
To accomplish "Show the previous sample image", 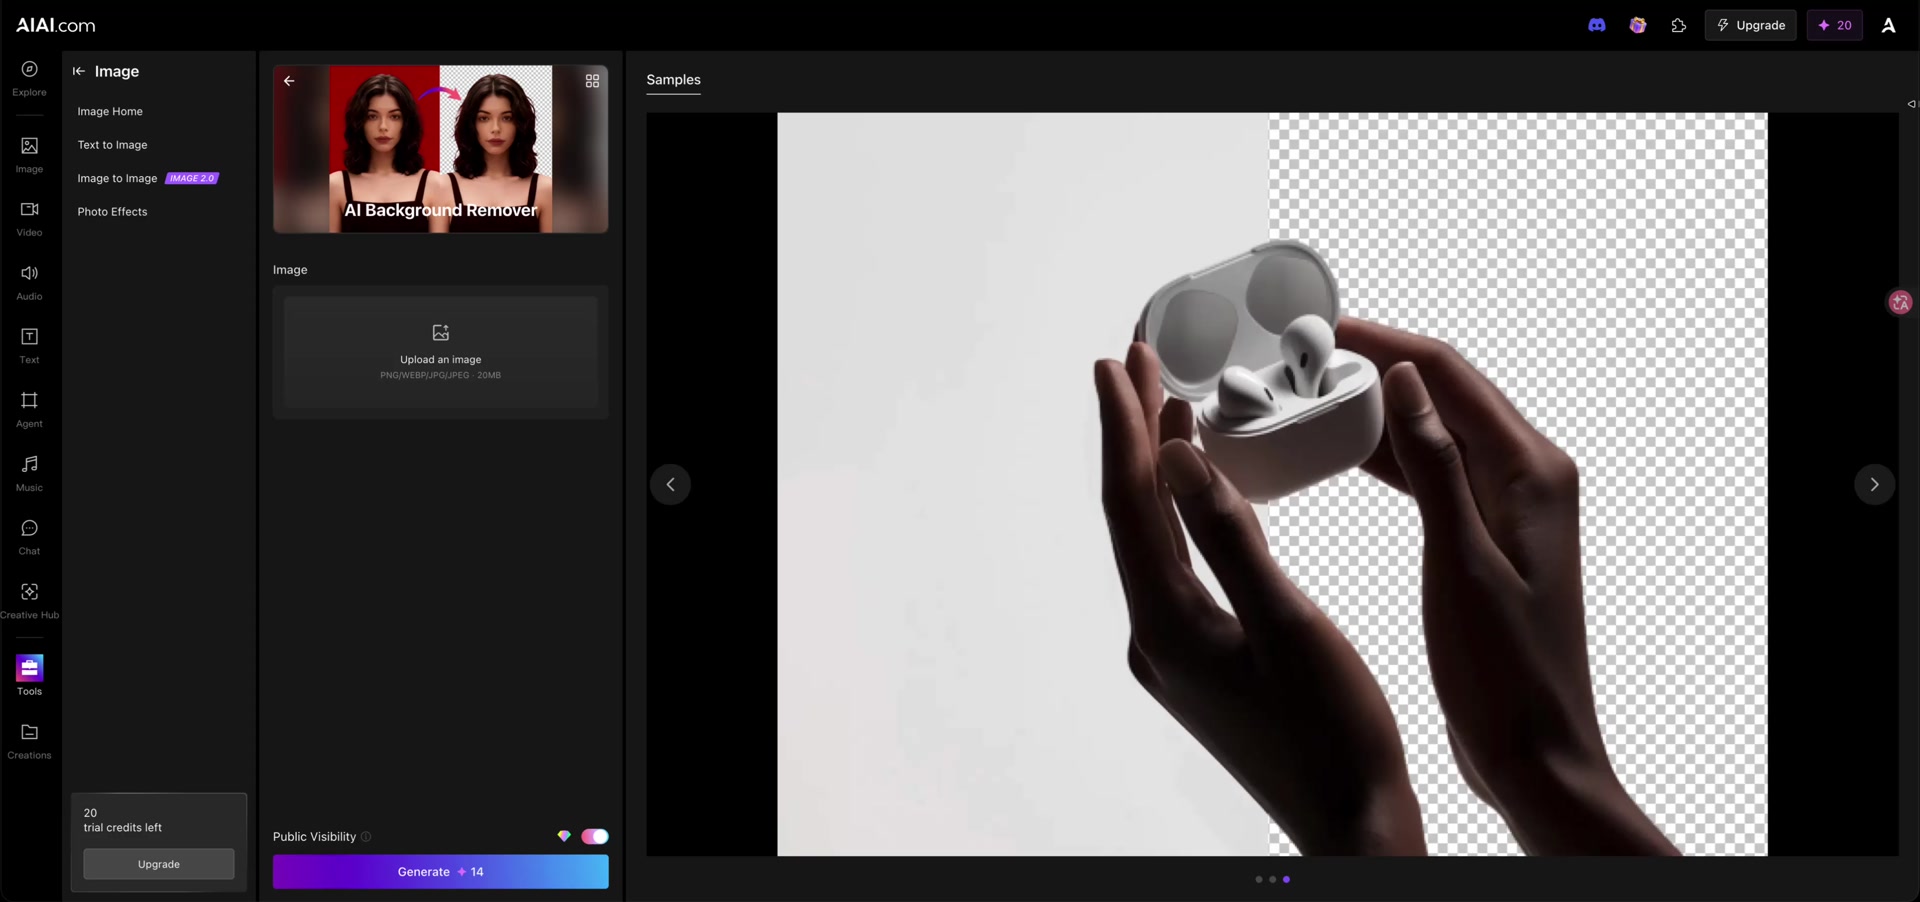I will coord(670,485).
